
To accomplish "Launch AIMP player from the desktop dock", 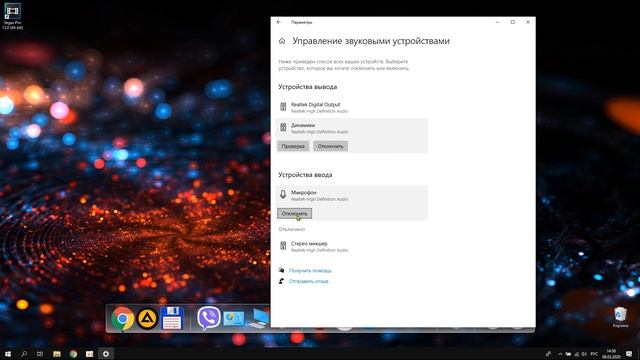I will point(147,318).
